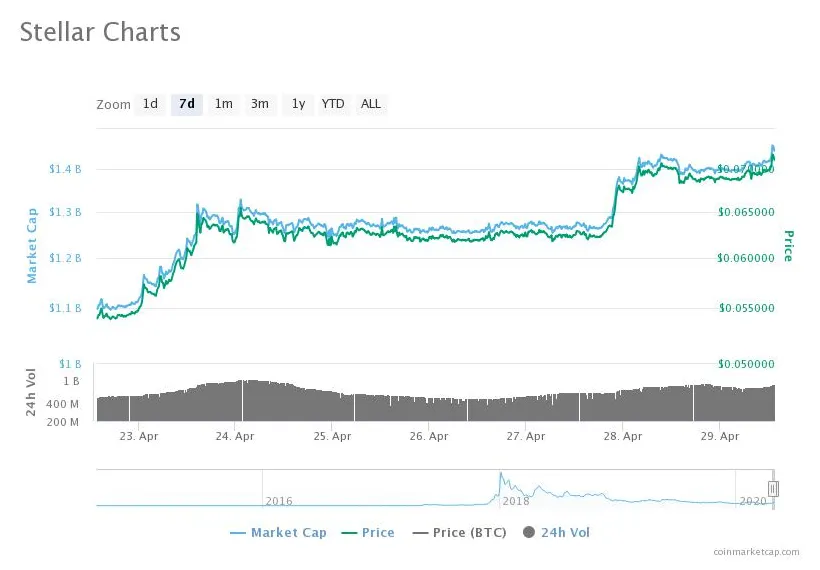Set zoom range to 3m
This screenshot has height=570, width=820.
tap(260, 104)
